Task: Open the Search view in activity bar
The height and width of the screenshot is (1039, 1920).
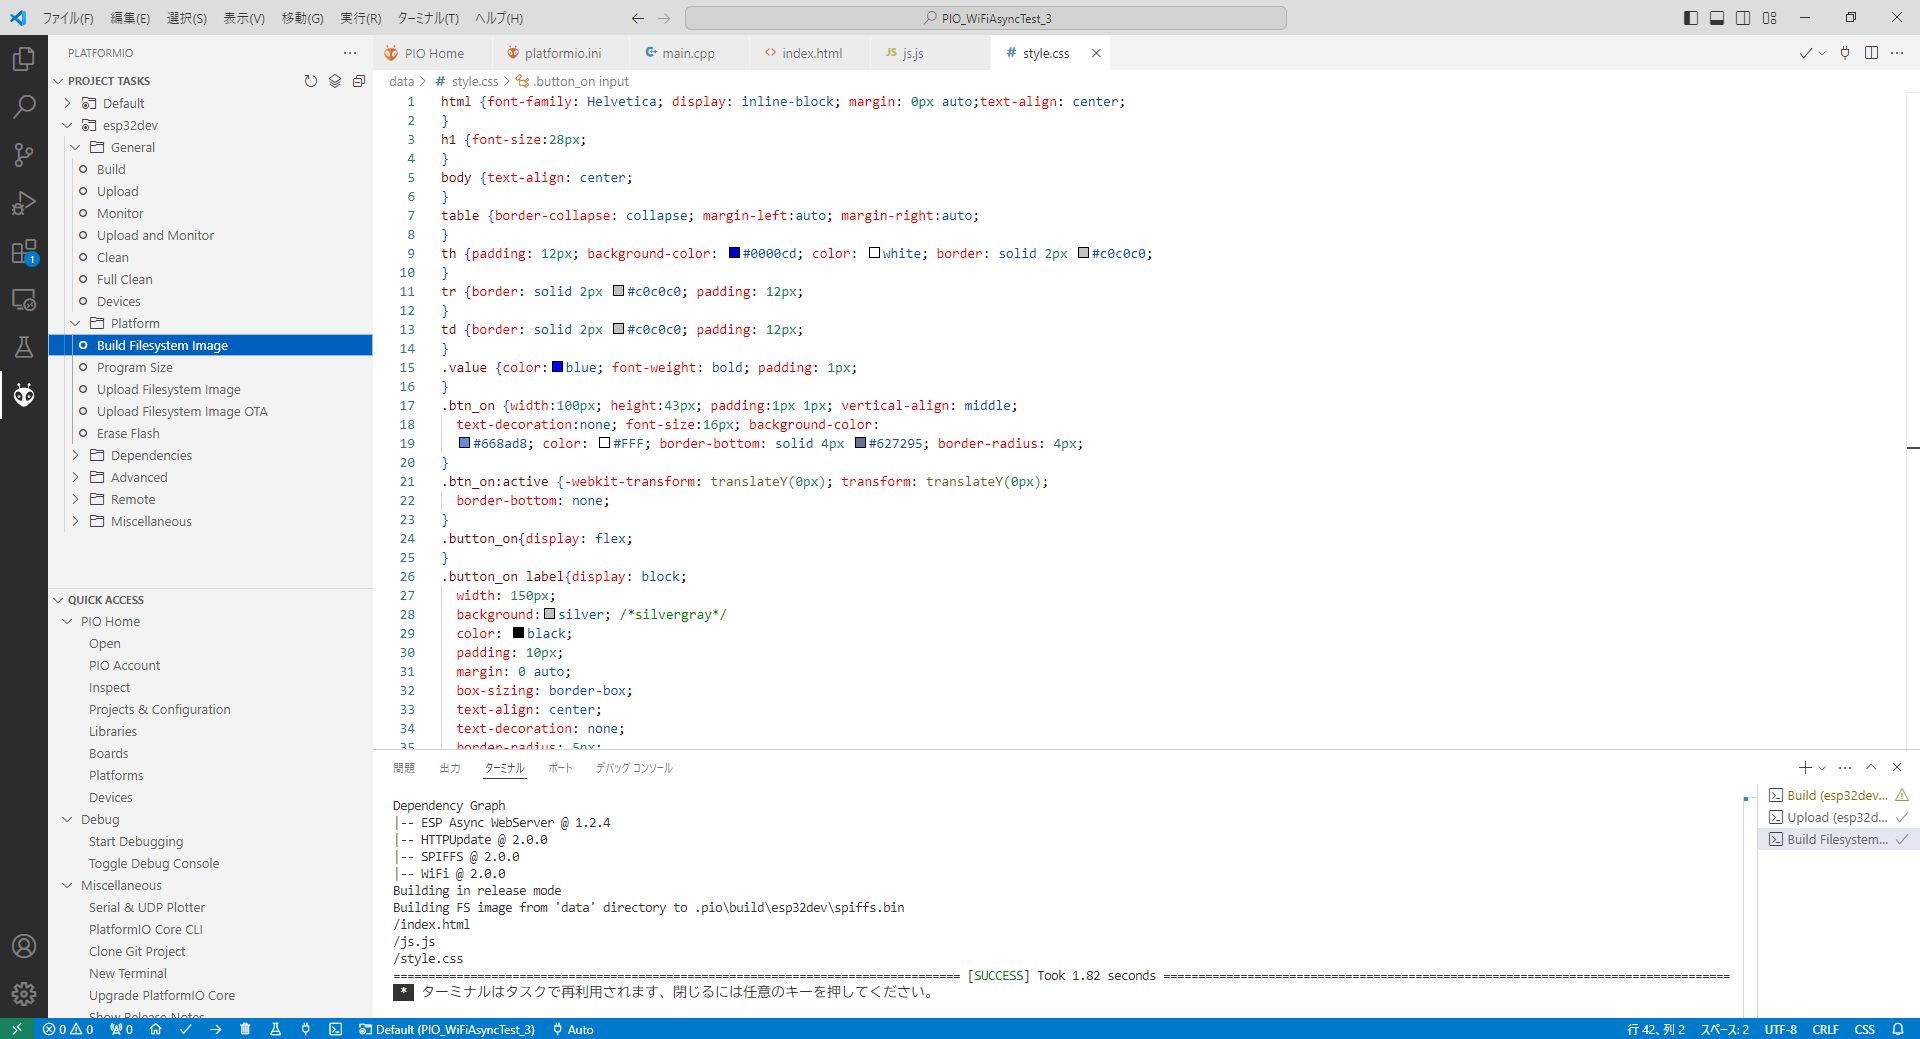Action: (x=24, y=106)
